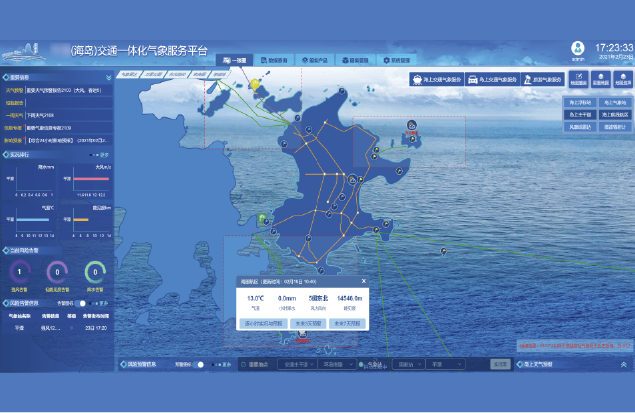Click the gauge showing 1 alert
This screenshot has height=413, width=635.
click(x=19, y=272)
